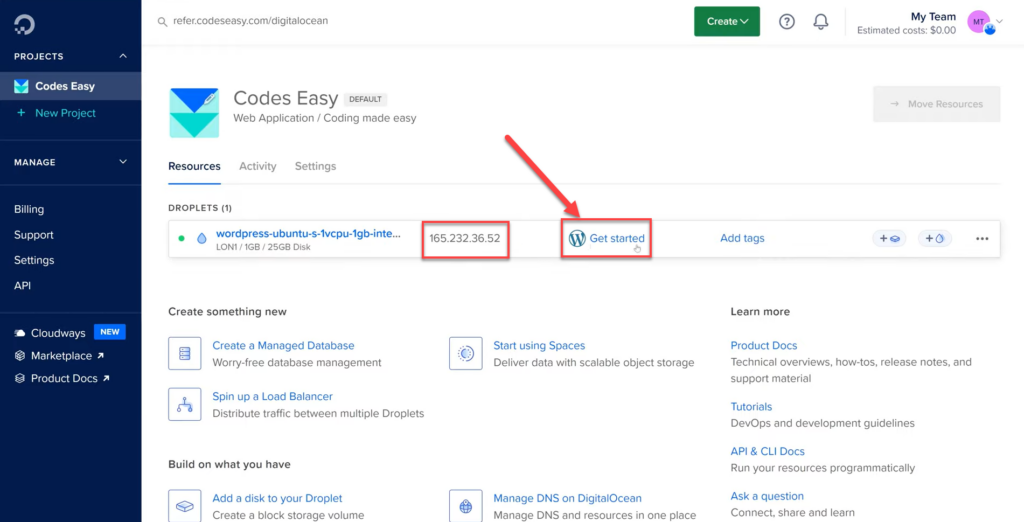Click Add a disk to your Droplet
1024x522 pixels.
pyautogui.click(x=277, y=498)
